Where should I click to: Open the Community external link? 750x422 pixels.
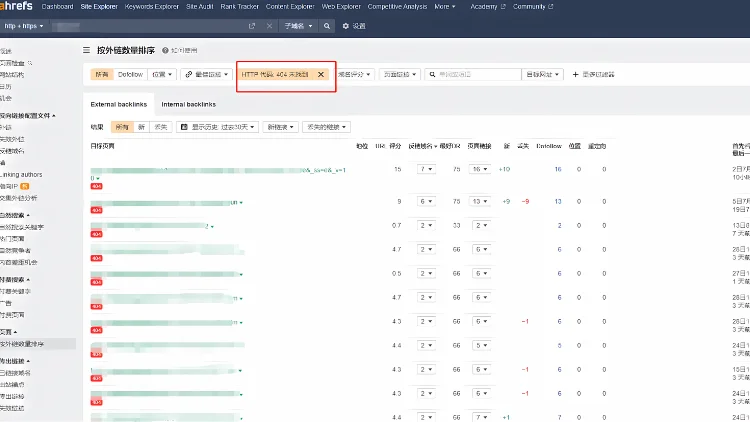[x=533, y=7]
